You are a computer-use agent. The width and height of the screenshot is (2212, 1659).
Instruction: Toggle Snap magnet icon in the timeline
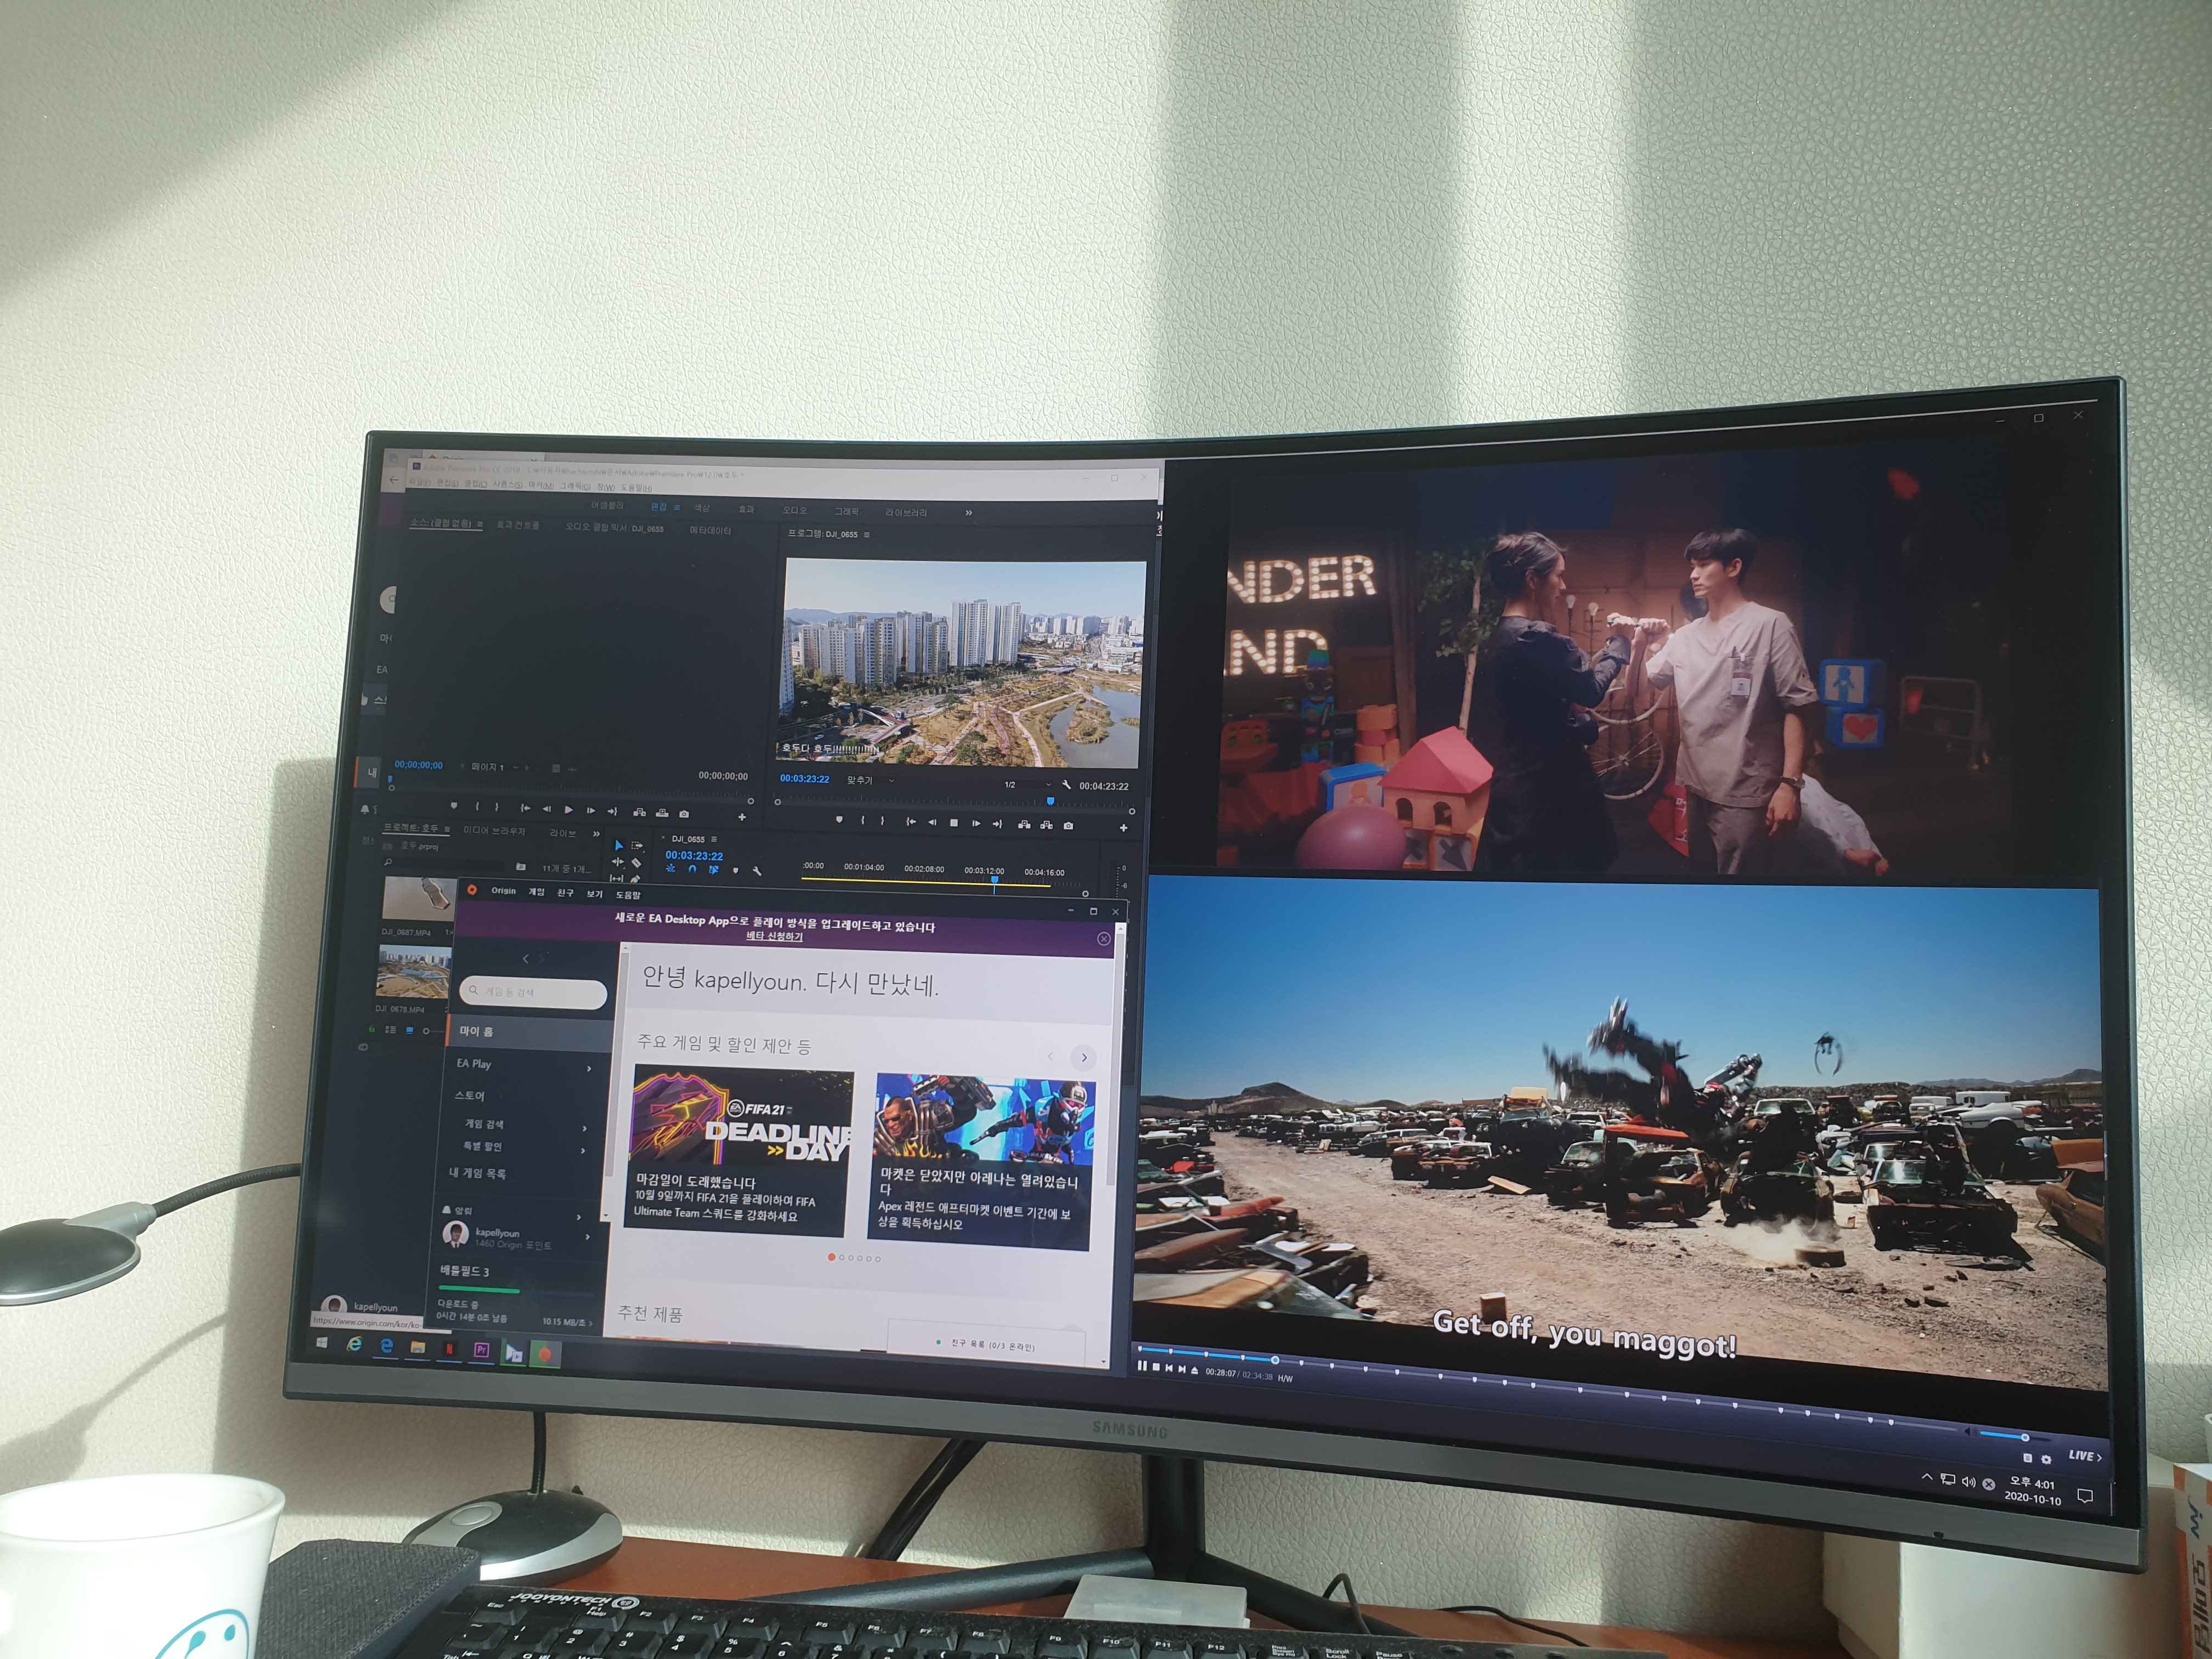click(x=692, y=869)
